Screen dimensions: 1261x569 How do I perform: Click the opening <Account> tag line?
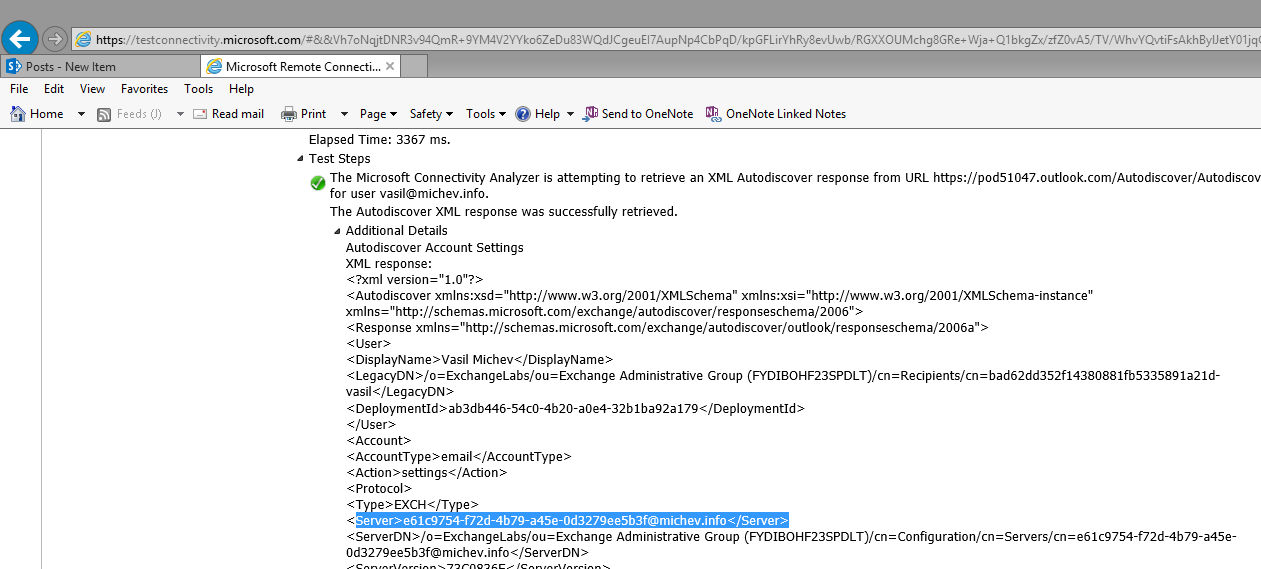(x=378, y=440)
